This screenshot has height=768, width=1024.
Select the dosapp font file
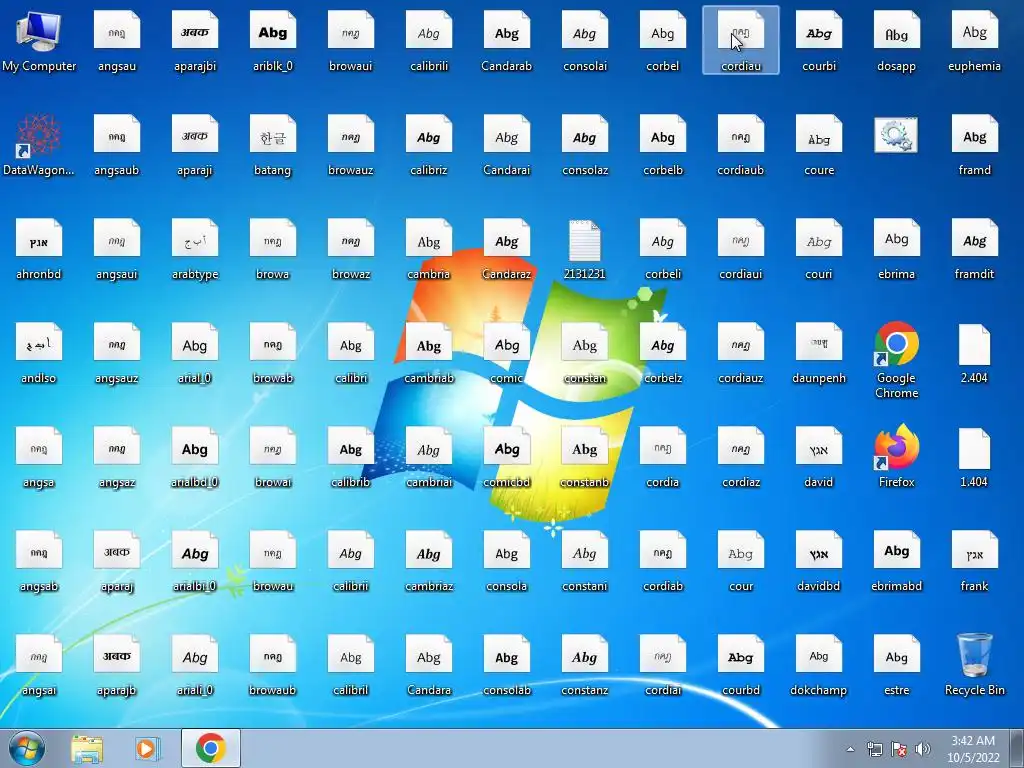pos(896,40)
